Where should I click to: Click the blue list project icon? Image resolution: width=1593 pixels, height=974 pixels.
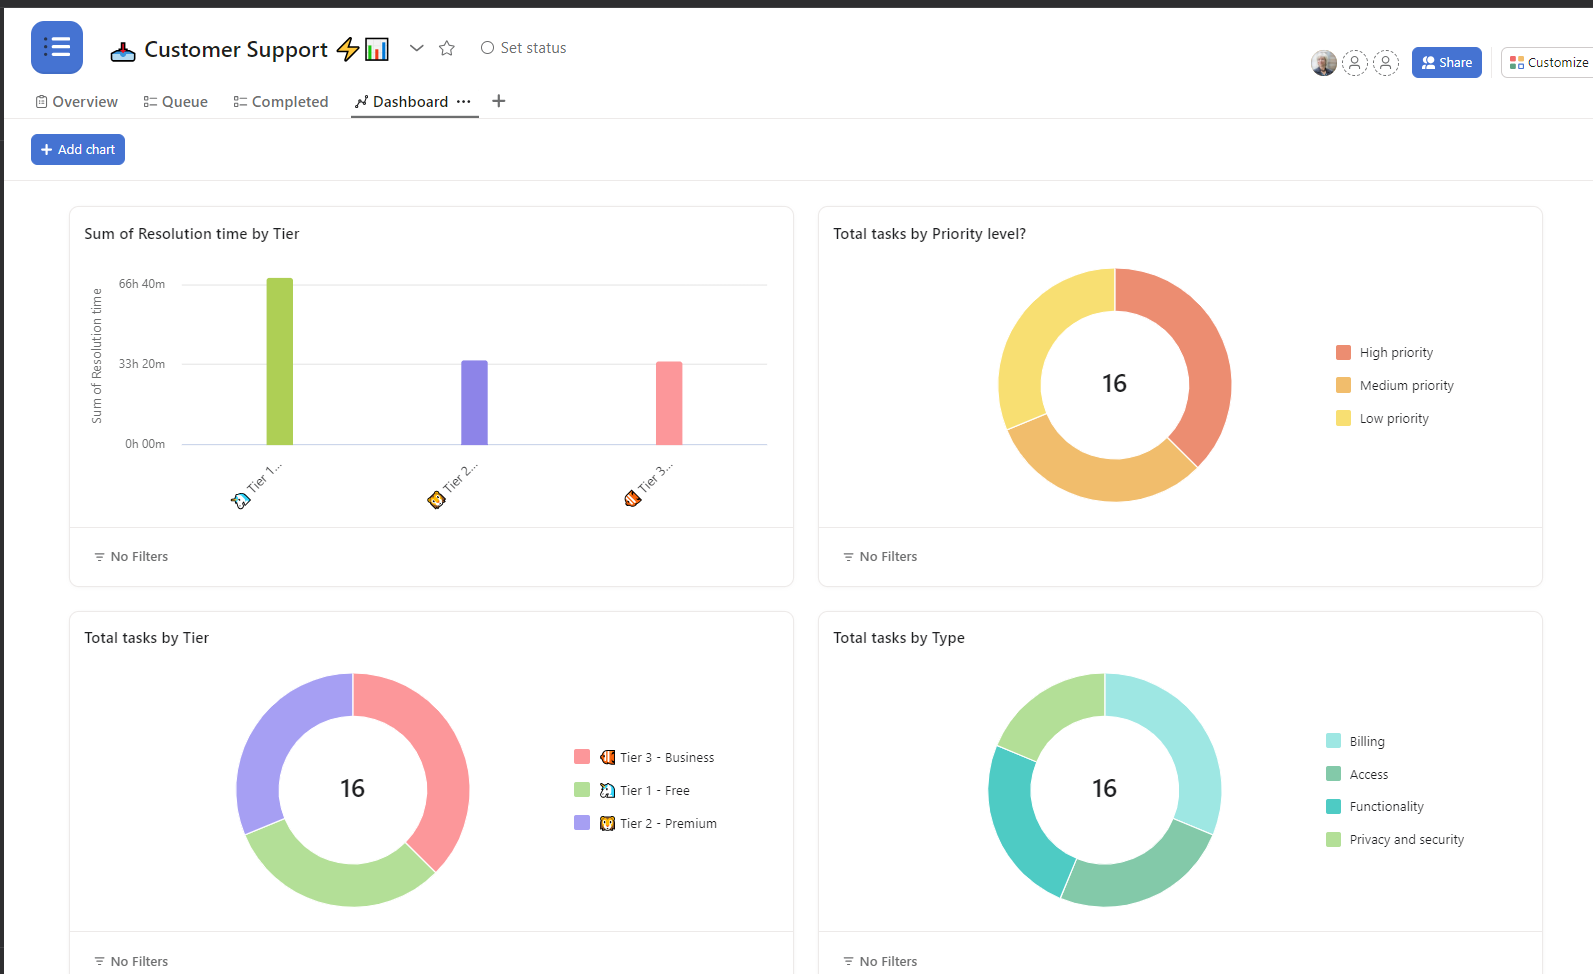coord(57,48)
